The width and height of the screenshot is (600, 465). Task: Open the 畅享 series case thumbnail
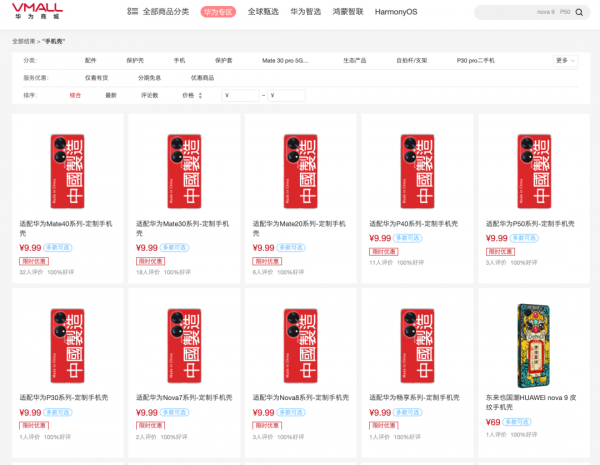coord(417,346)
